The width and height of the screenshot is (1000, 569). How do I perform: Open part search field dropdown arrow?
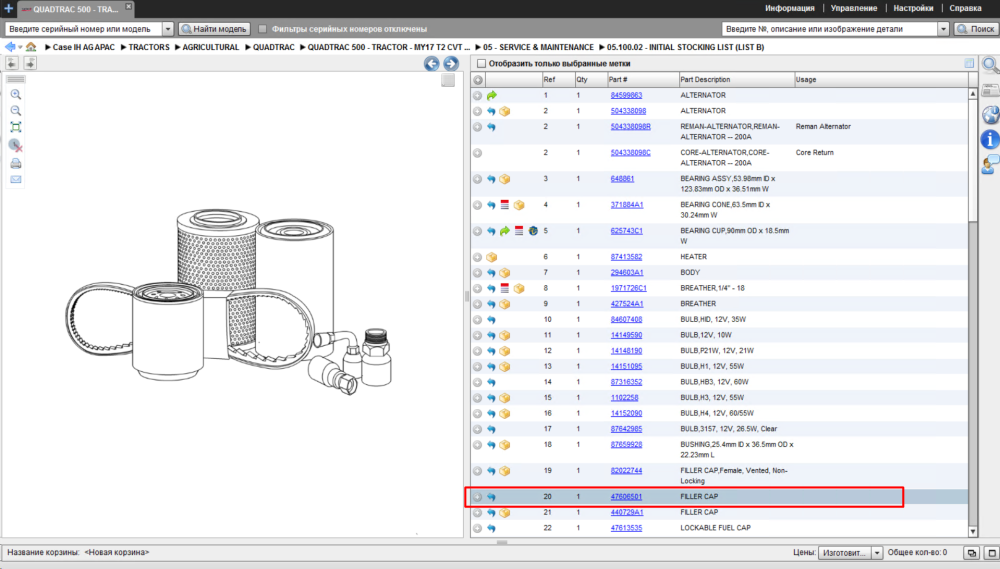coord(943,29)
